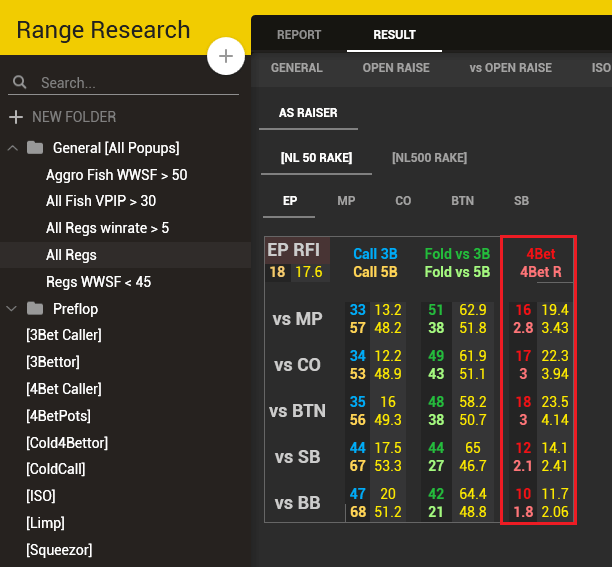Click the Call 3B column header
This screenshot has height=567, width=612.
click(375, 254)
